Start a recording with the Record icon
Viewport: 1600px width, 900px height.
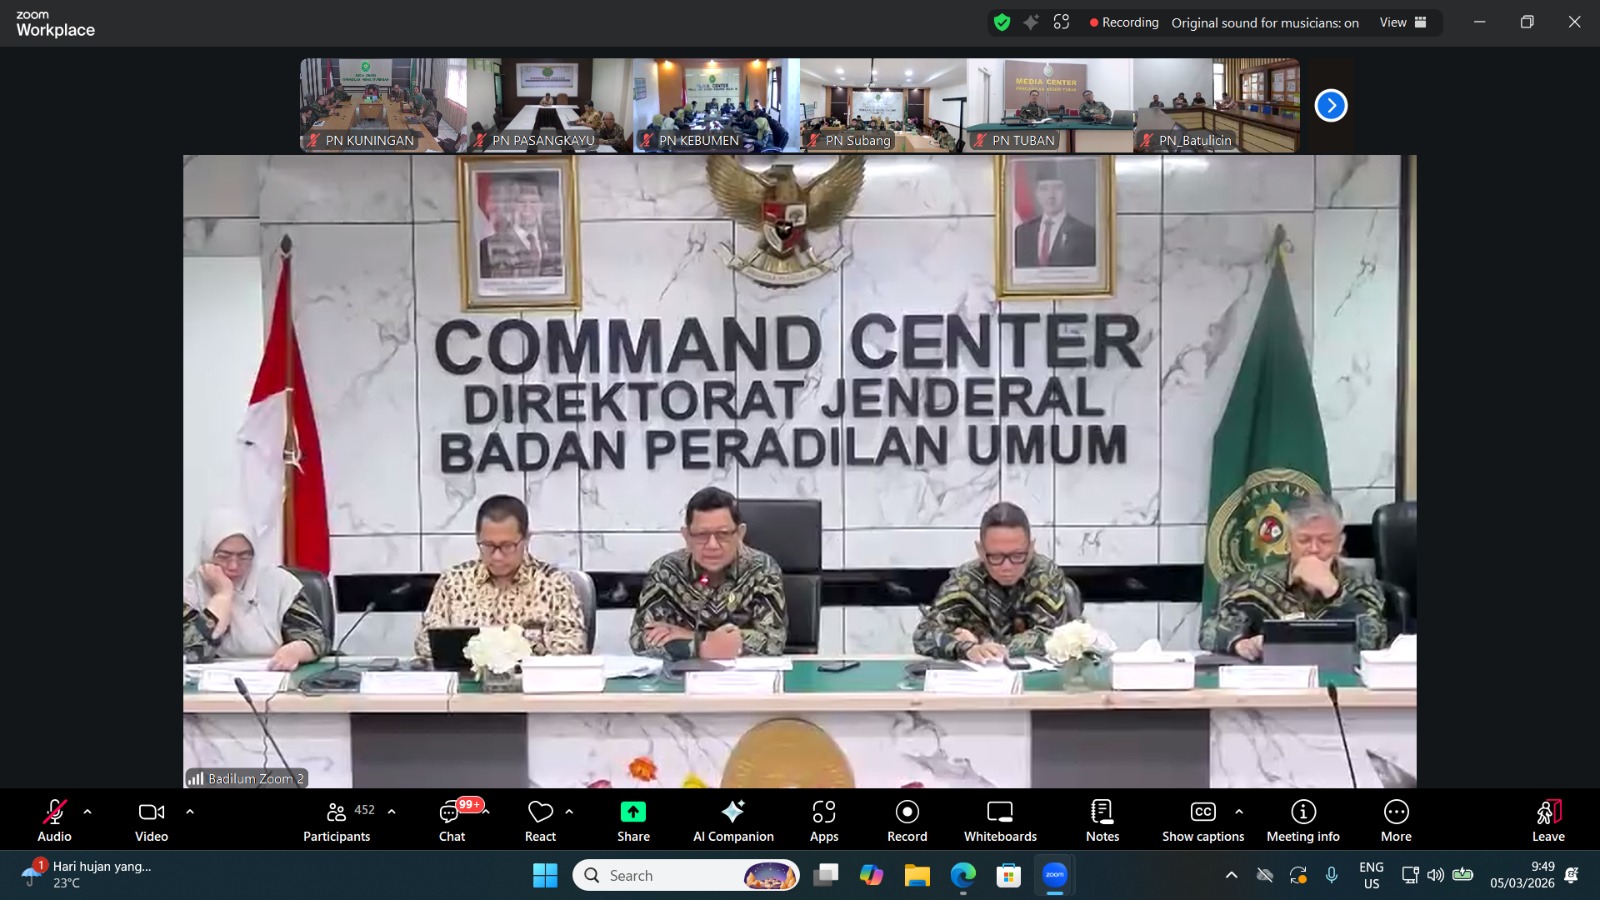(x=905, y=820)
